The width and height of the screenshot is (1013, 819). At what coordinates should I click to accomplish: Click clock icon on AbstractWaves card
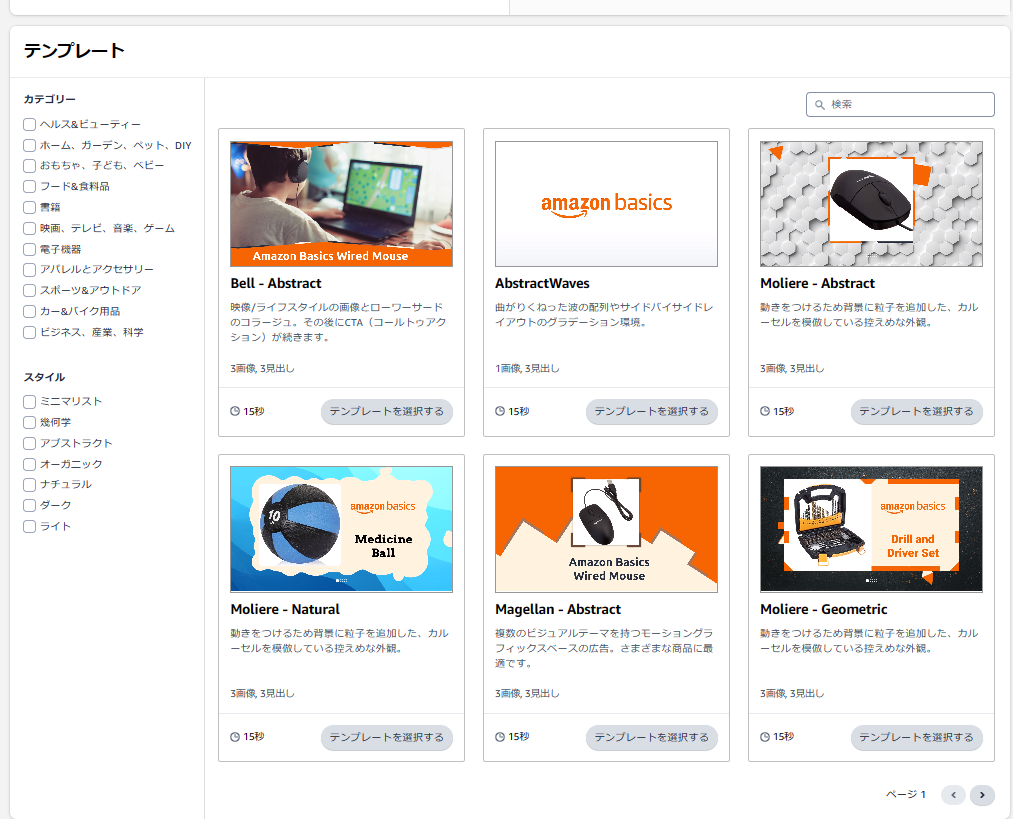point(500,411)
